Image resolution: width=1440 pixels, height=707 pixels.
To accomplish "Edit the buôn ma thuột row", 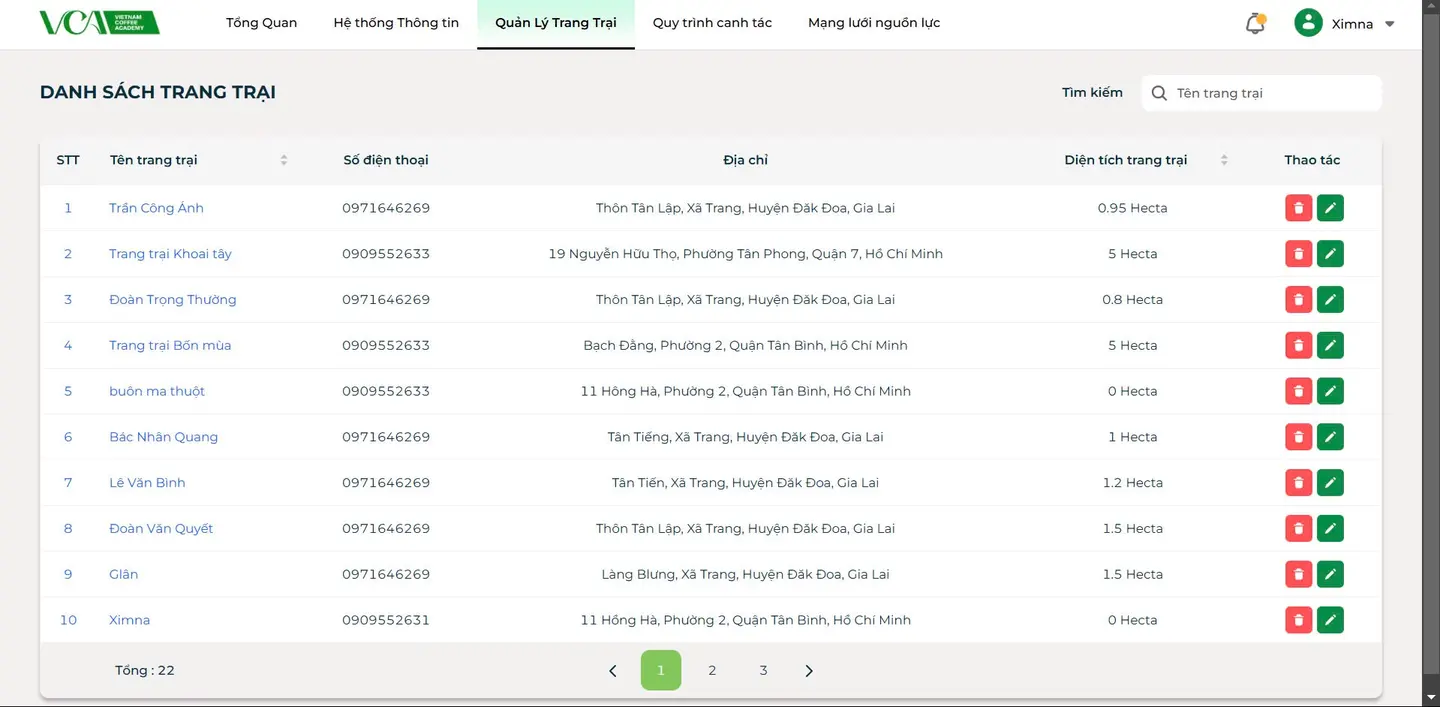I will [1330, 391].
